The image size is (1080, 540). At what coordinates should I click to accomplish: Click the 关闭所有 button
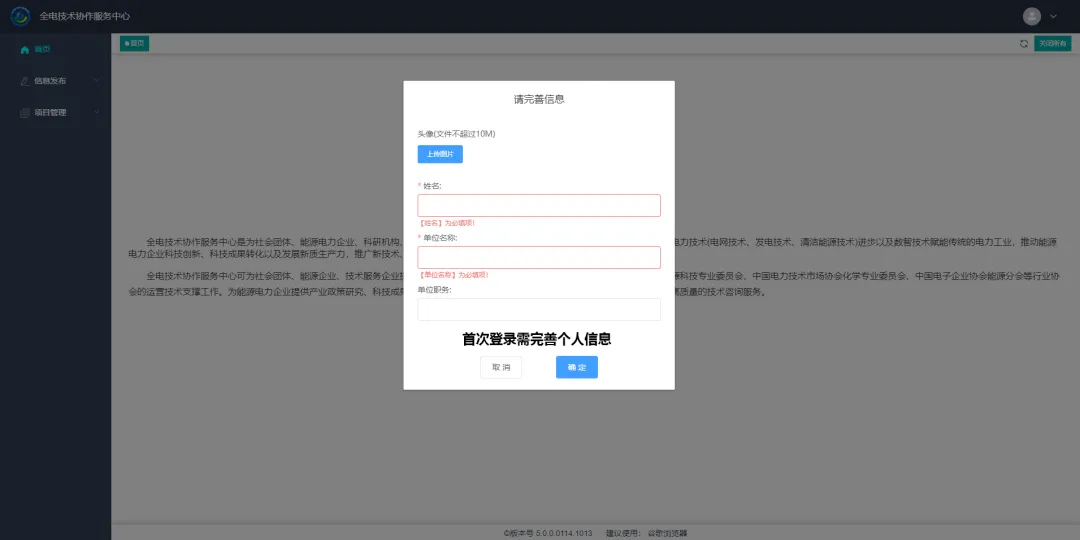1052,43
